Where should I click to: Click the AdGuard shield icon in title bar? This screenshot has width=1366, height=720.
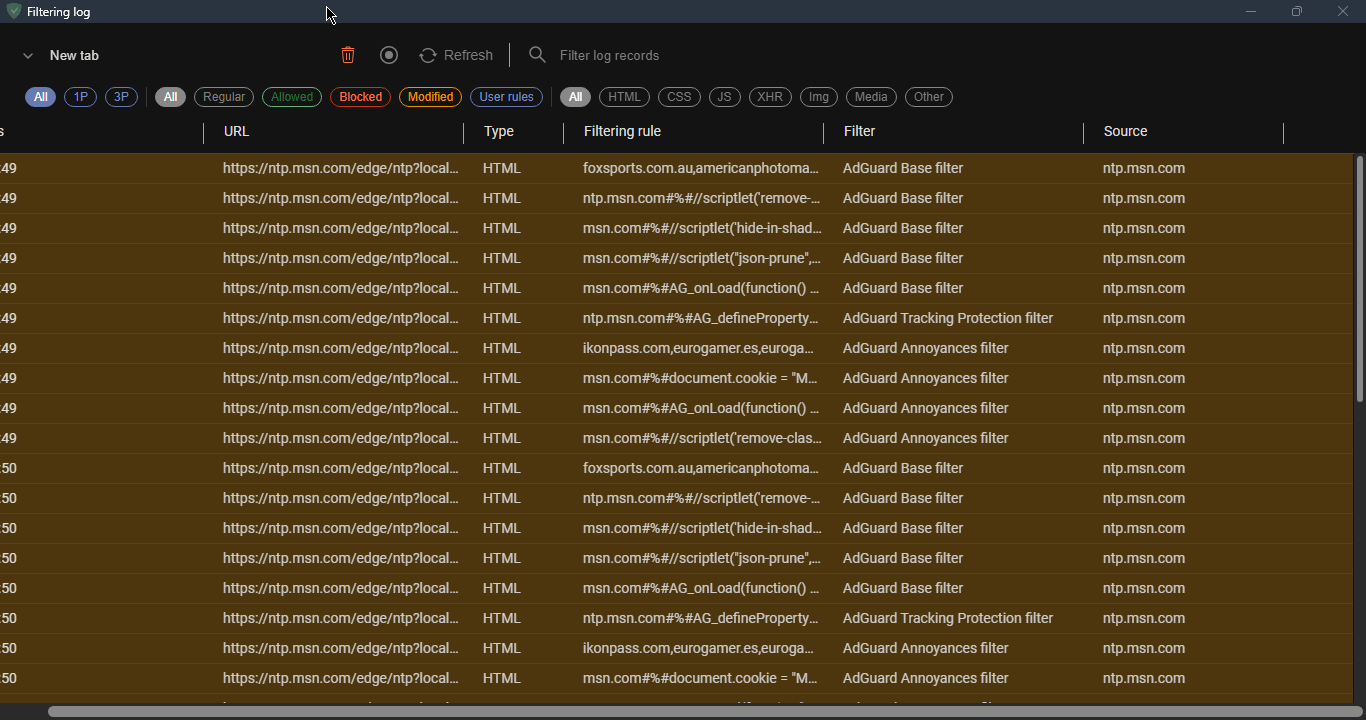click(x=14, y=12)
